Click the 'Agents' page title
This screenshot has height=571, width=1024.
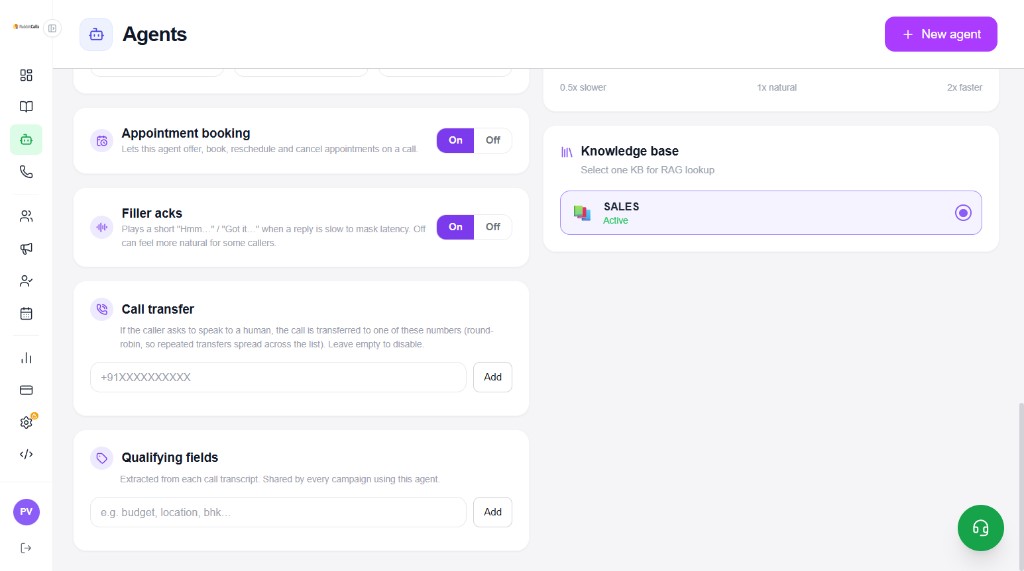coord(155,34)
